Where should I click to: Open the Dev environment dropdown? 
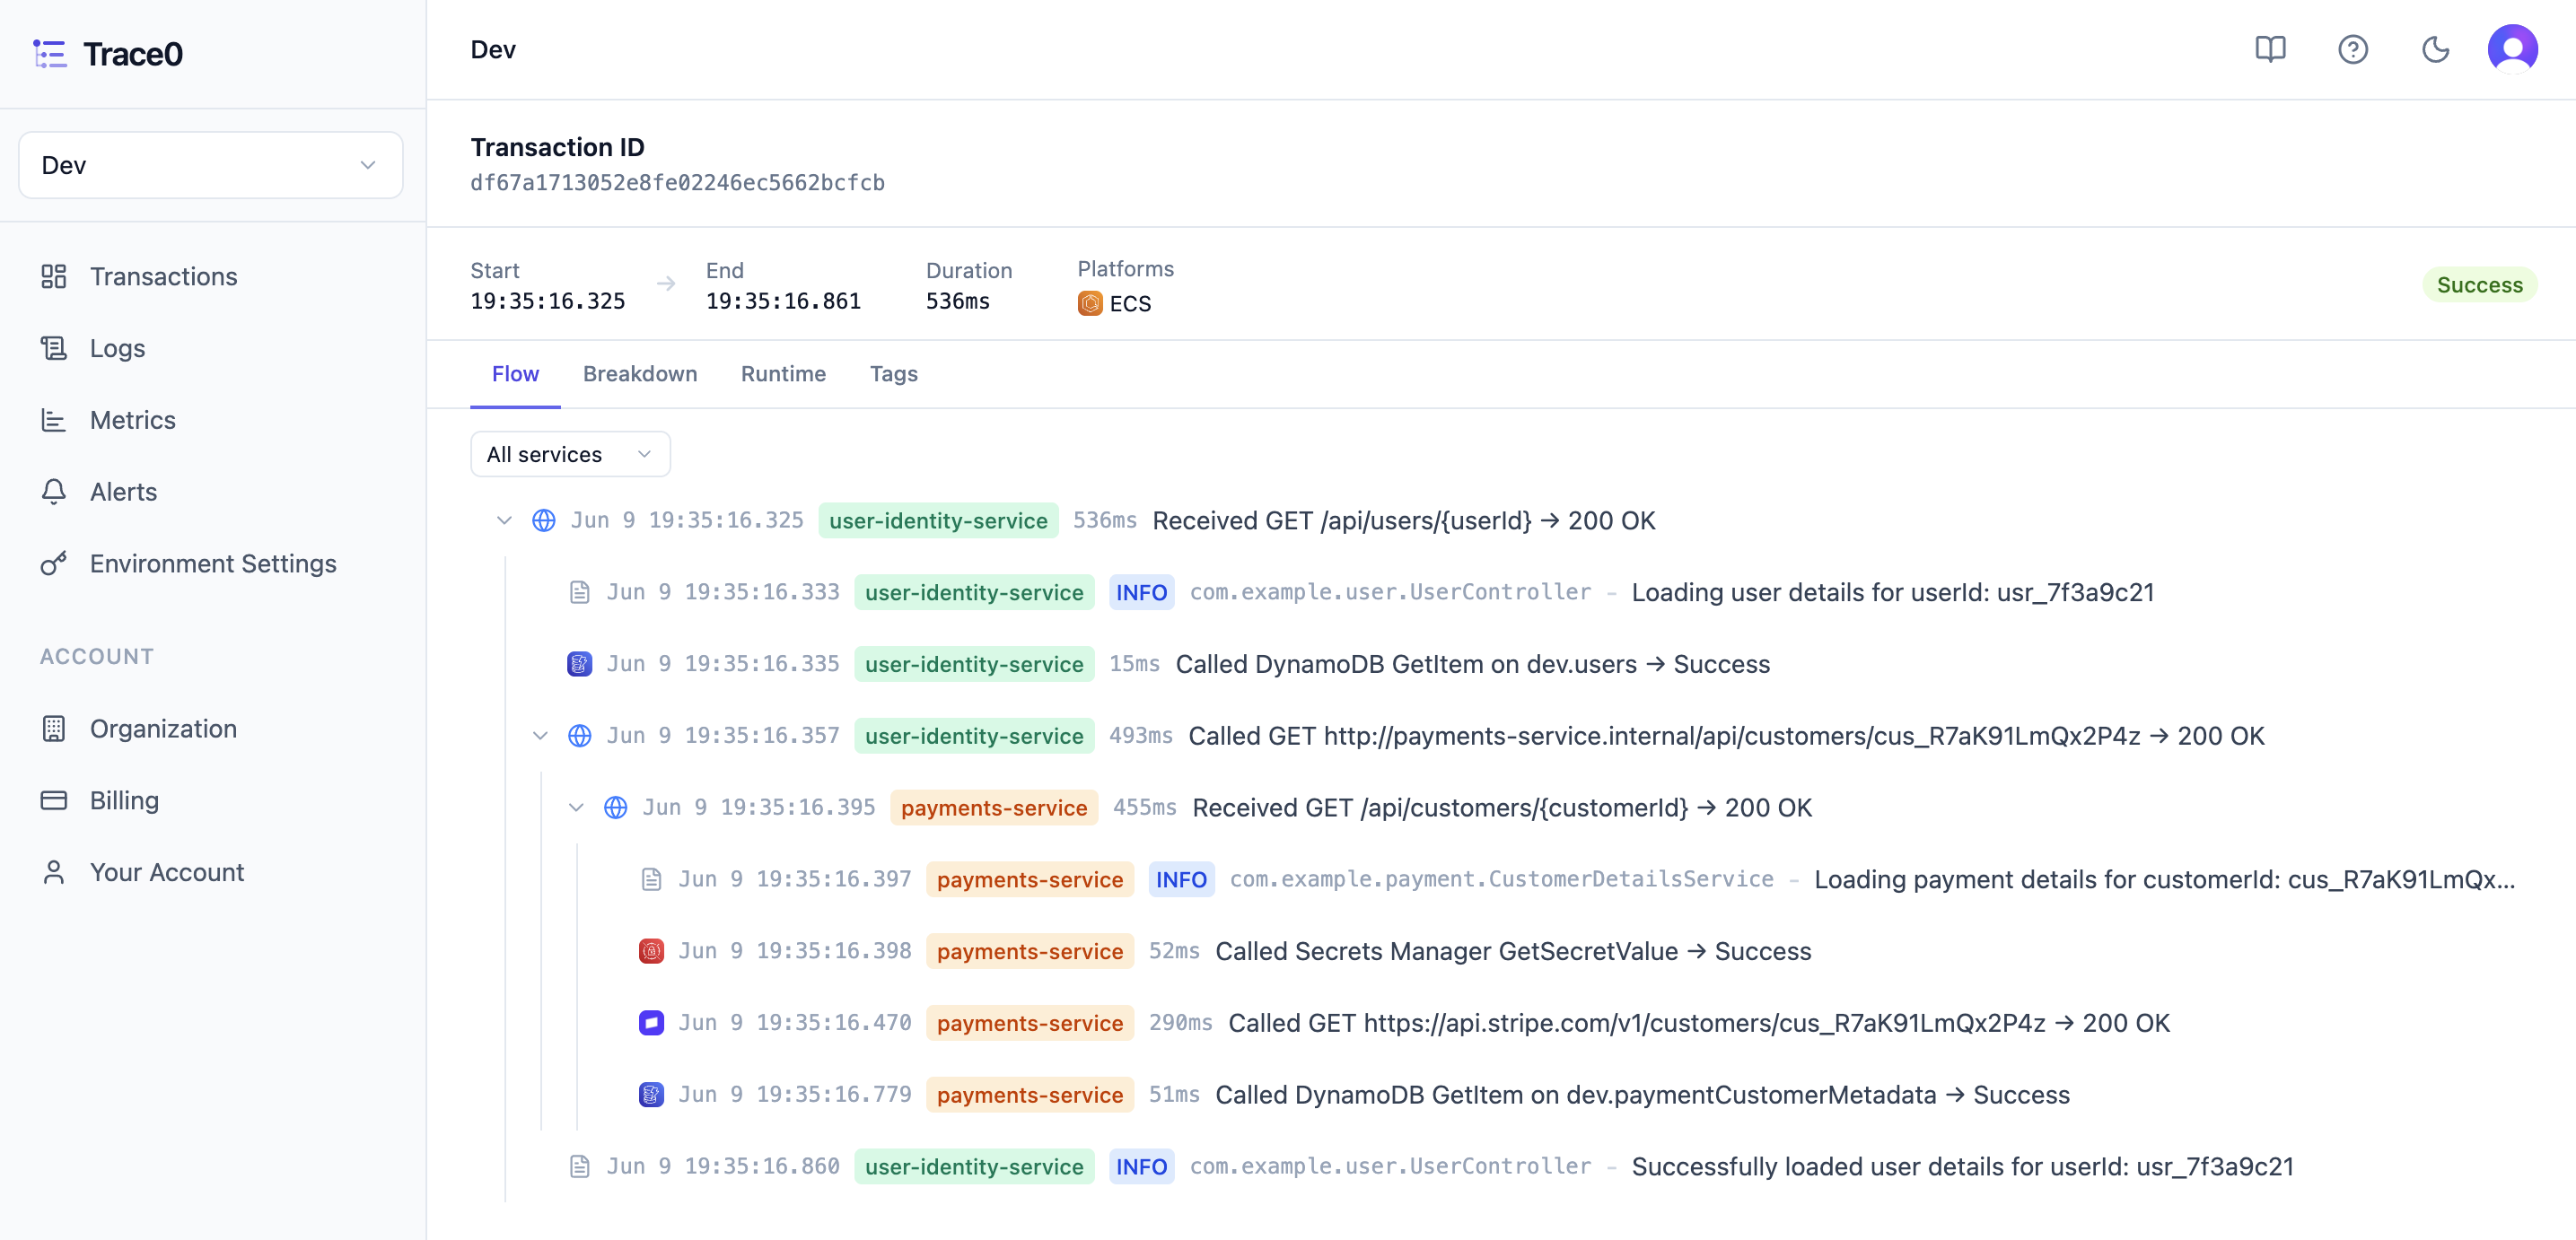click(210, 165)
